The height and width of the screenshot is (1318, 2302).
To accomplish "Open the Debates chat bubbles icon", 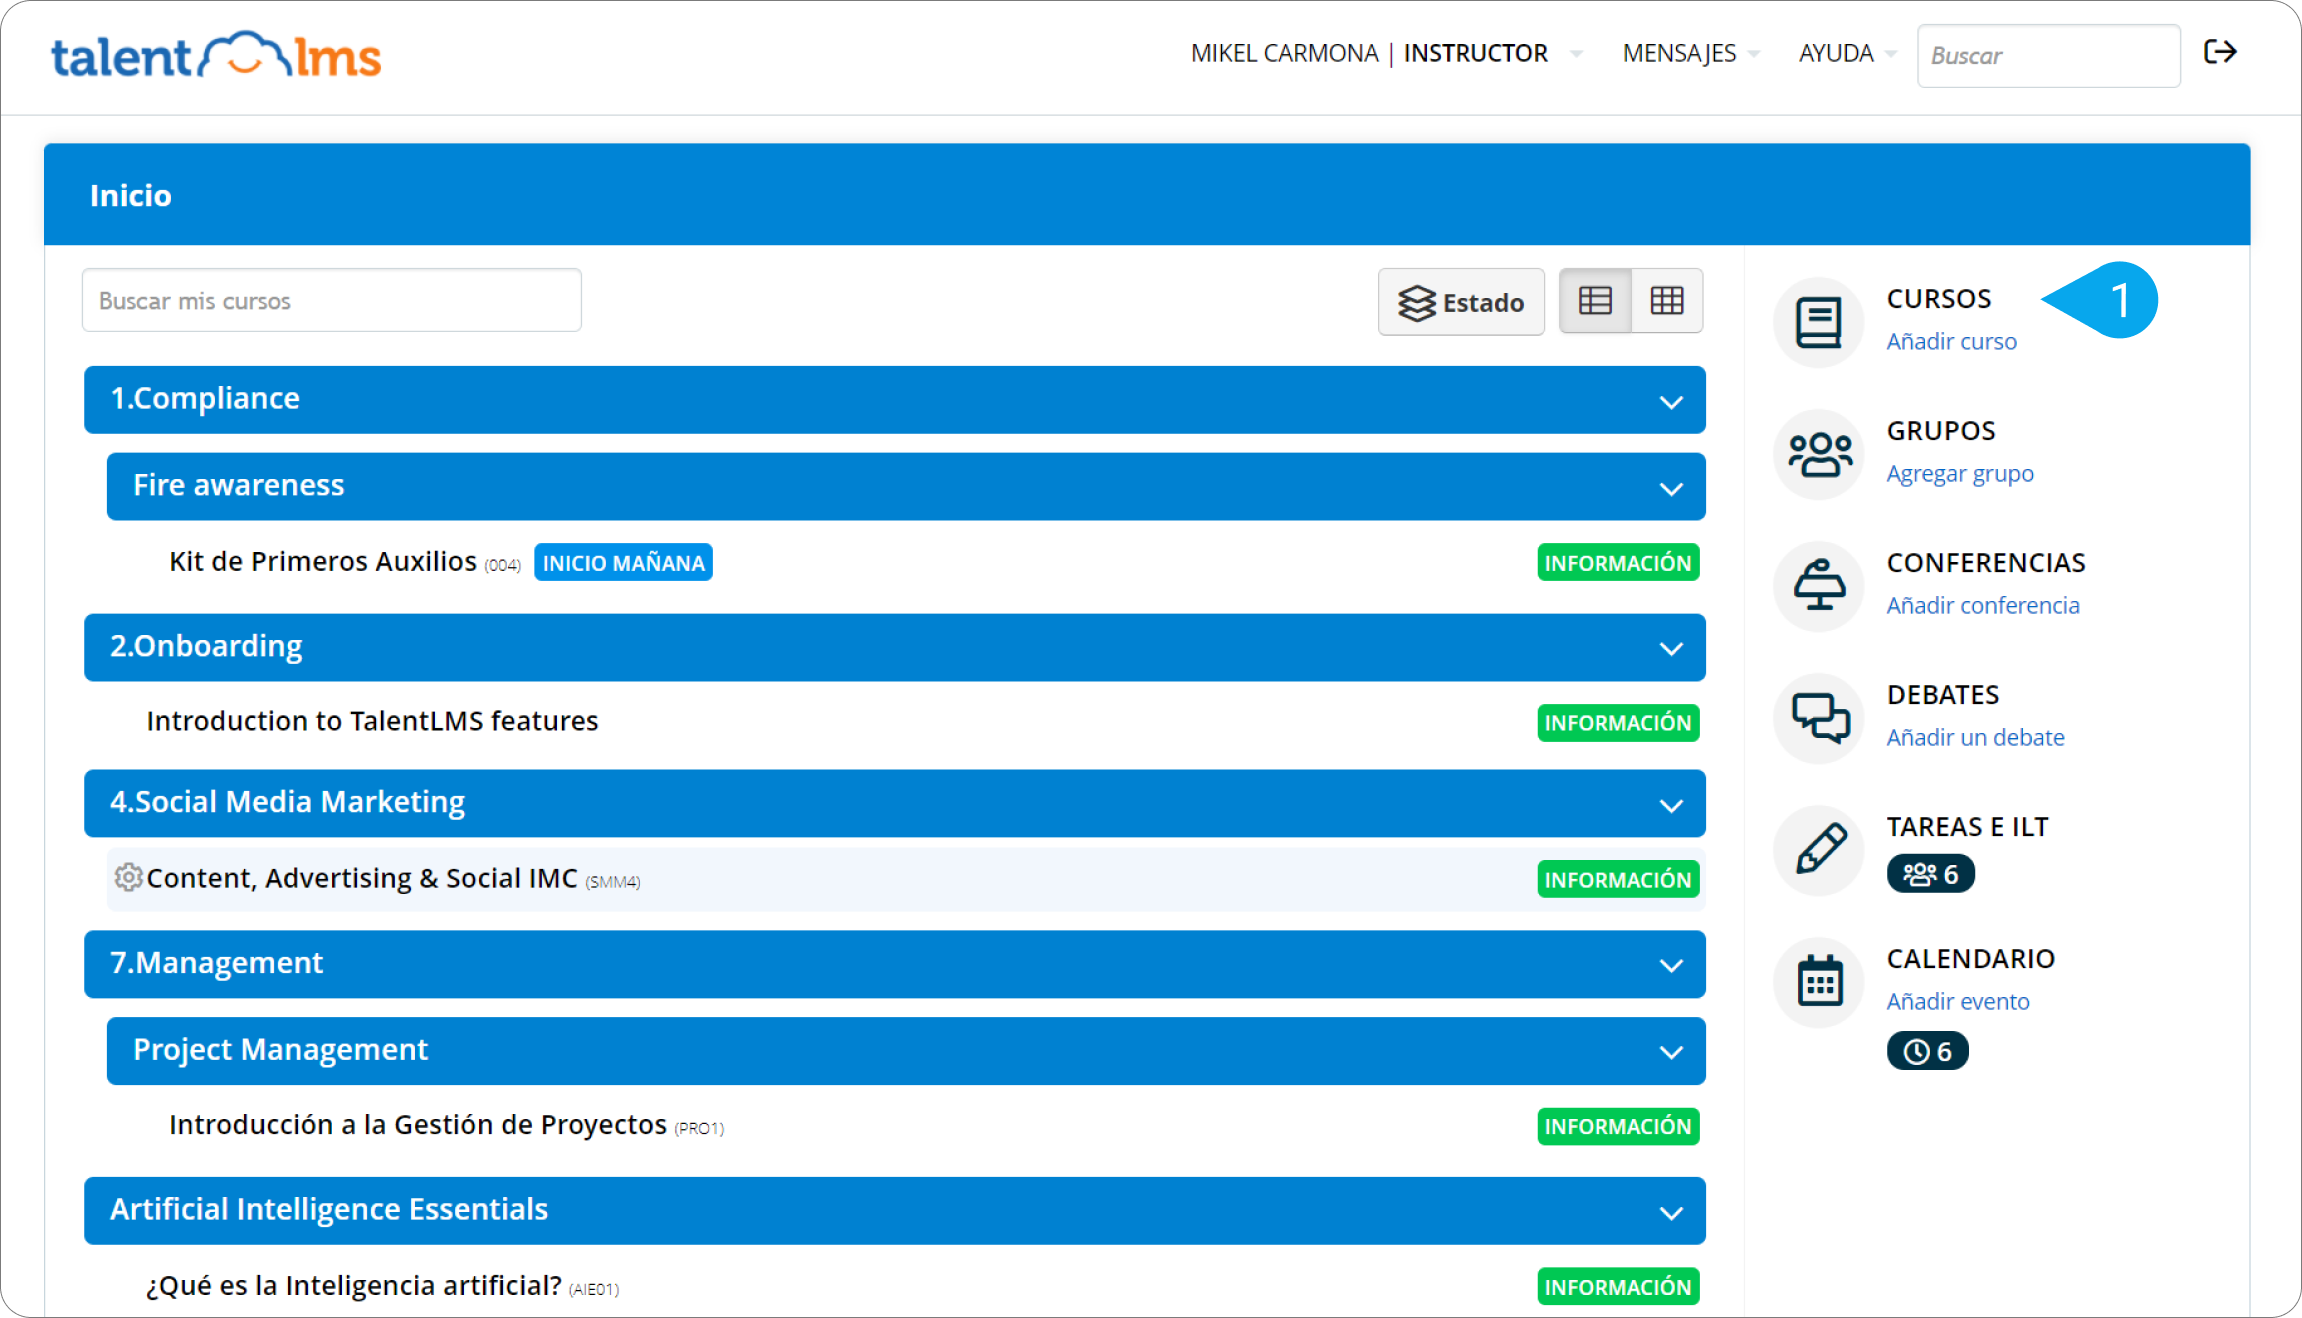I will 1819,718.
